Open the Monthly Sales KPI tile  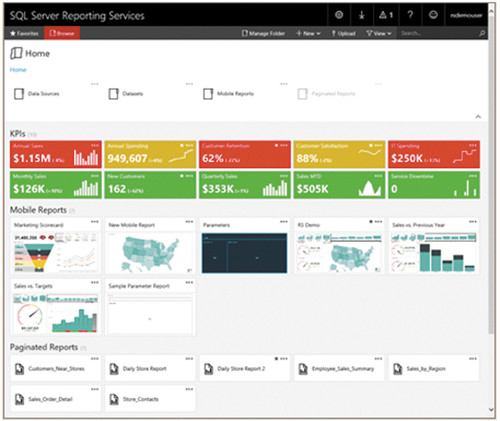(56, 185)
